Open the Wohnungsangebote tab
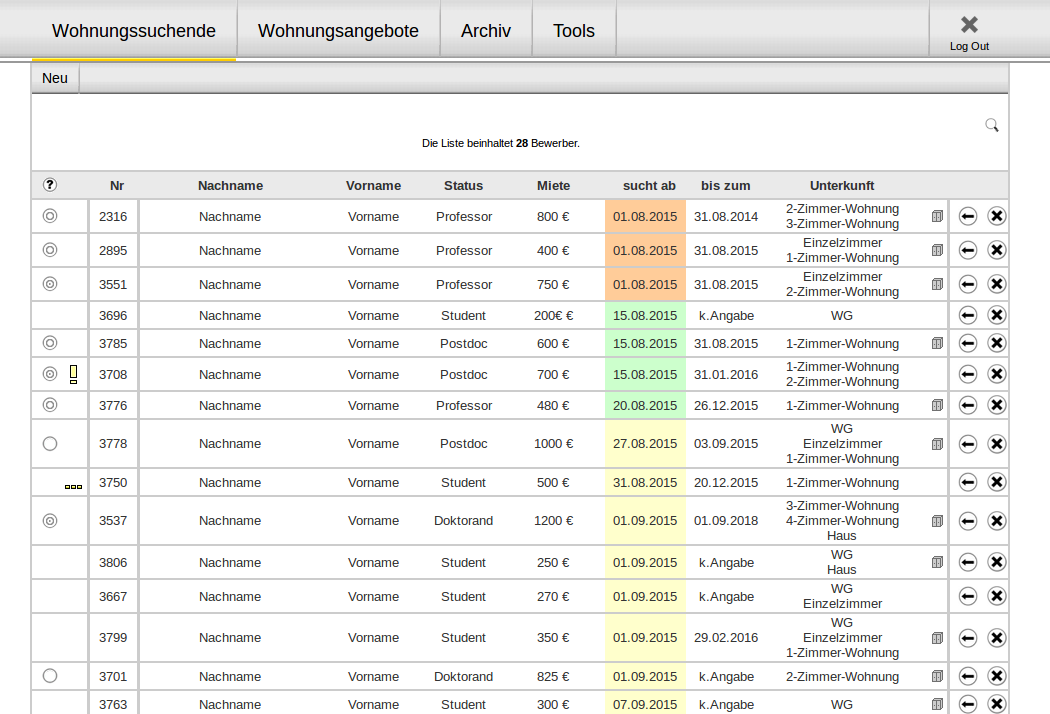The height and width of the screenshot is (714, 1050). [338, 31]
